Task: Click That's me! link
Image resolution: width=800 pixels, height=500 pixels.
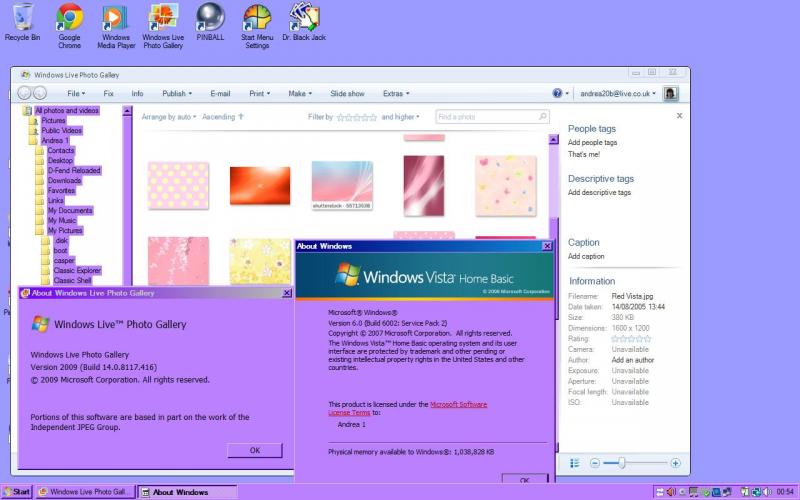Action: click(584, 154)
